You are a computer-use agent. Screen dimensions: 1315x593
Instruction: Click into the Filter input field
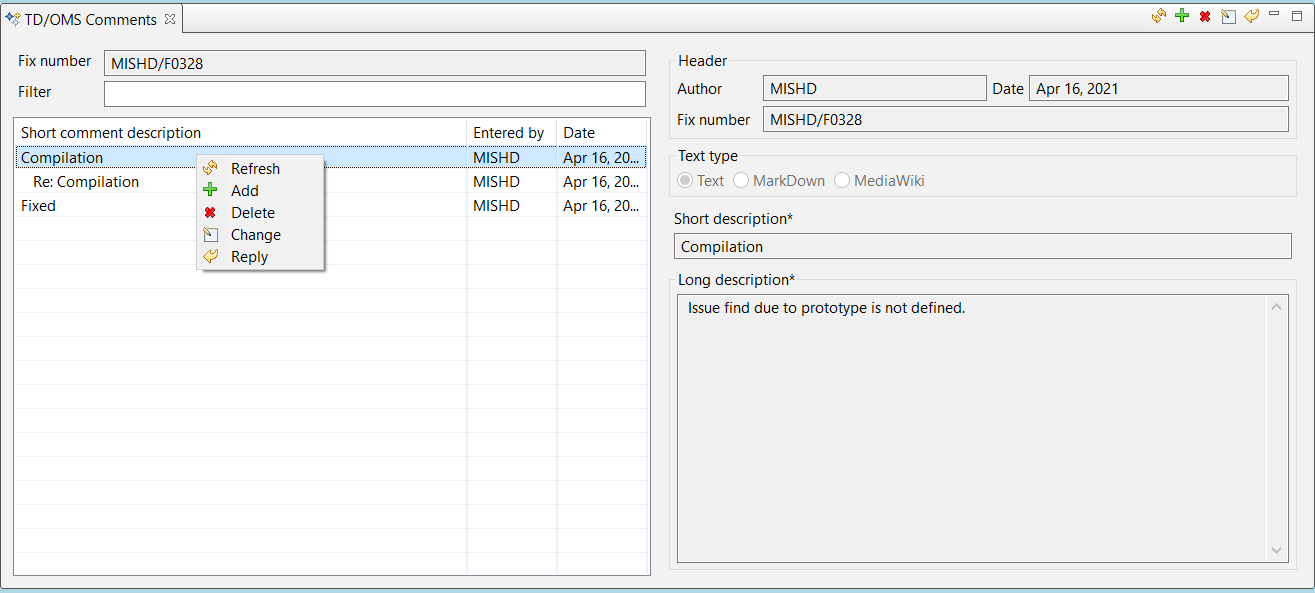[374, 94]
